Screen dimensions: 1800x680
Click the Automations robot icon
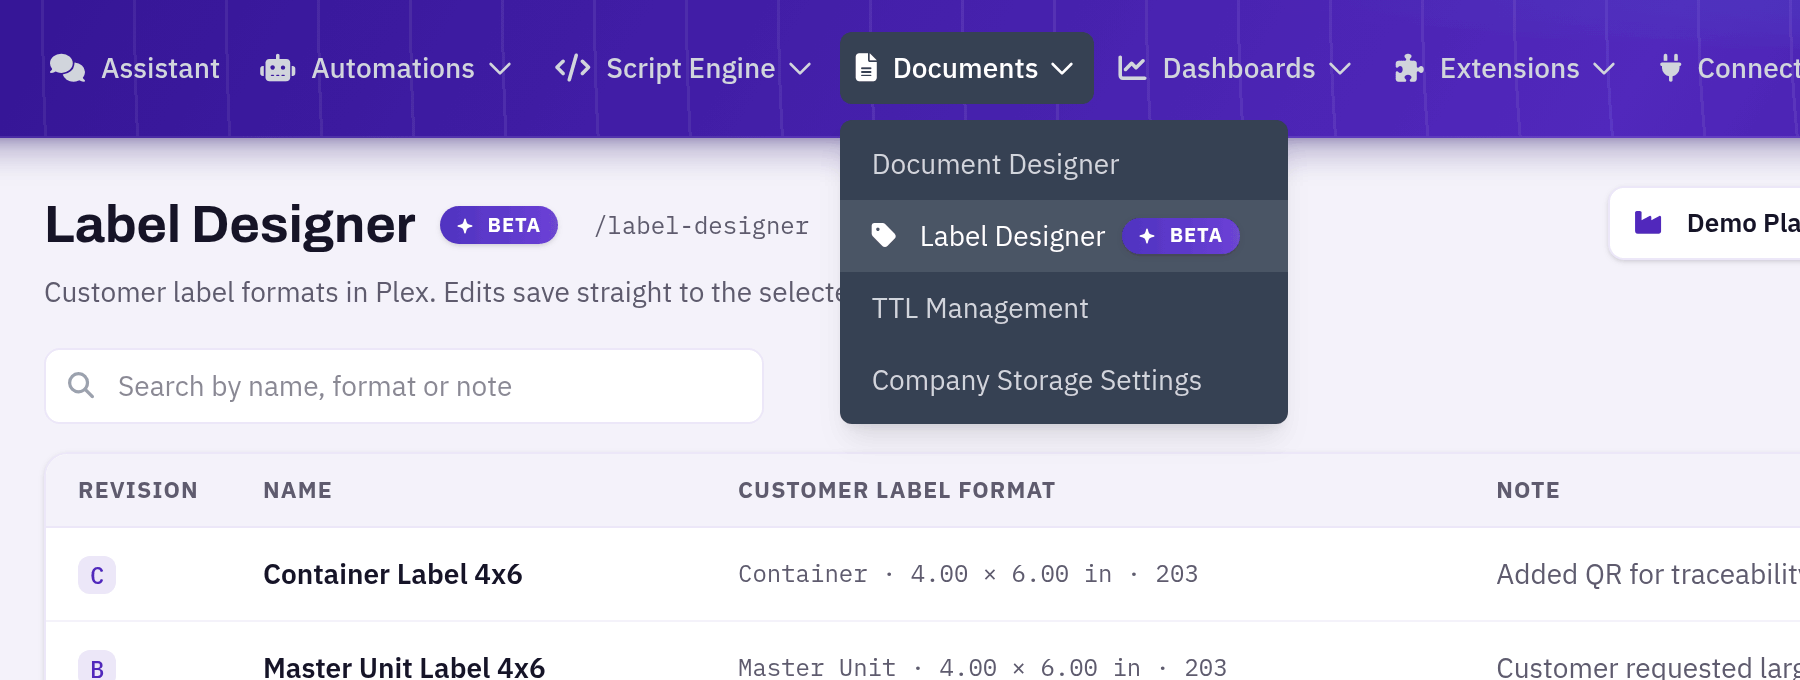point(278,68)
